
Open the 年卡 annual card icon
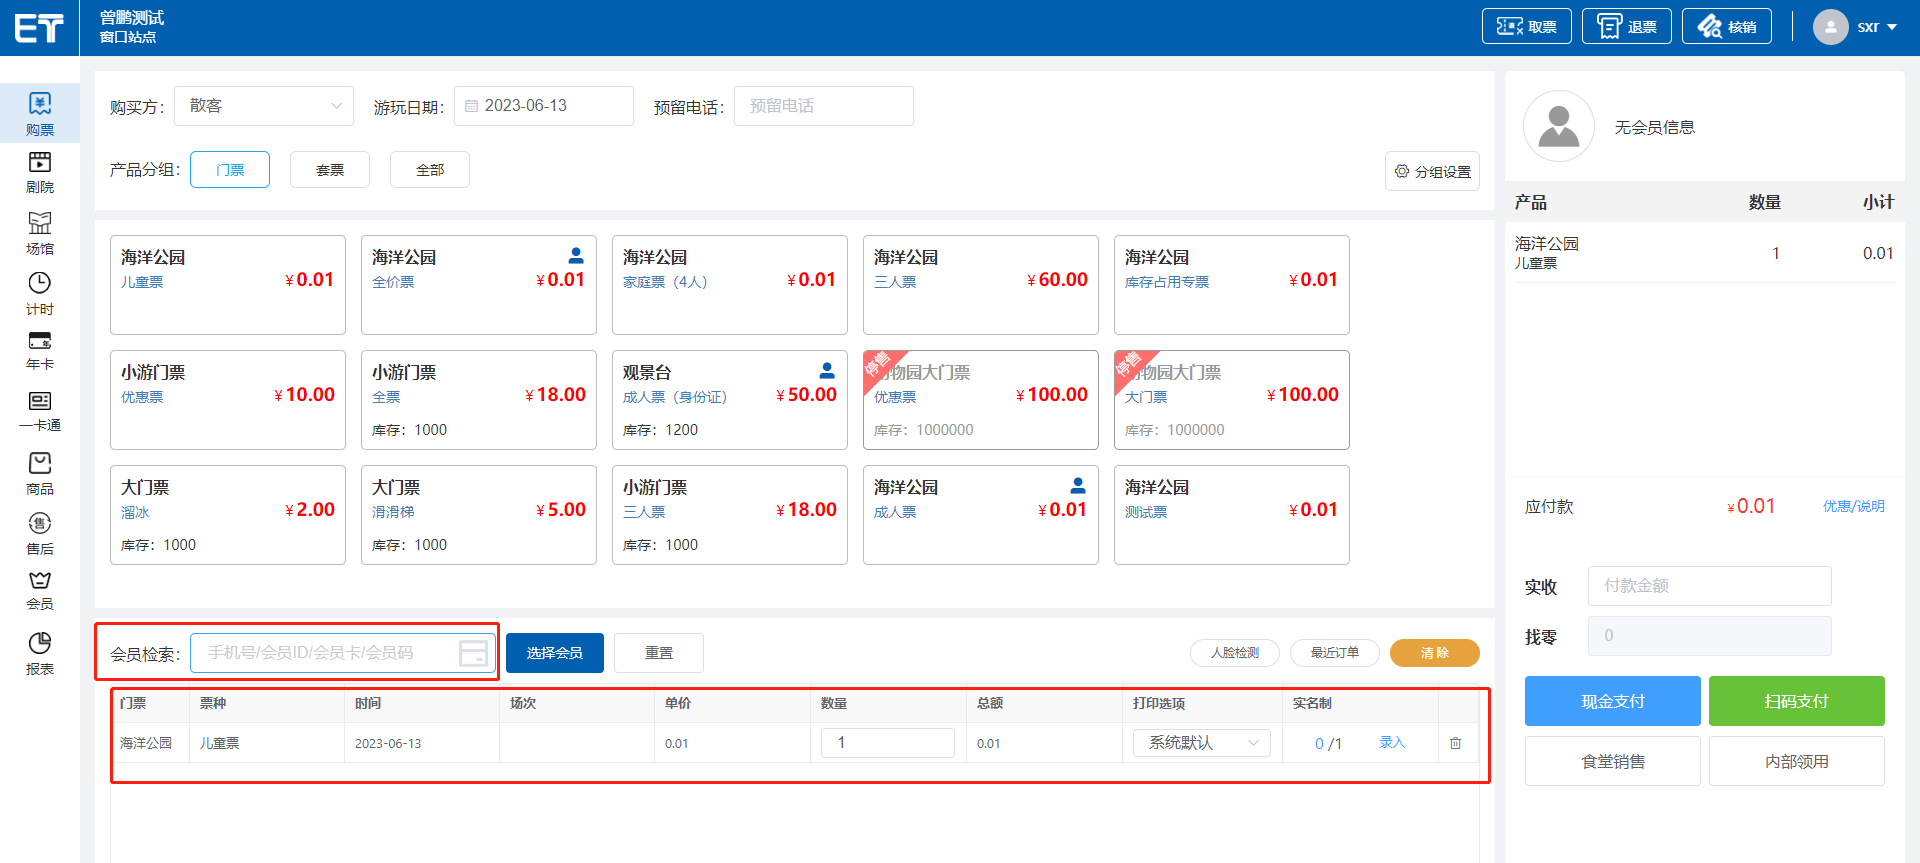pyautogui.click(x=40, y=342)
